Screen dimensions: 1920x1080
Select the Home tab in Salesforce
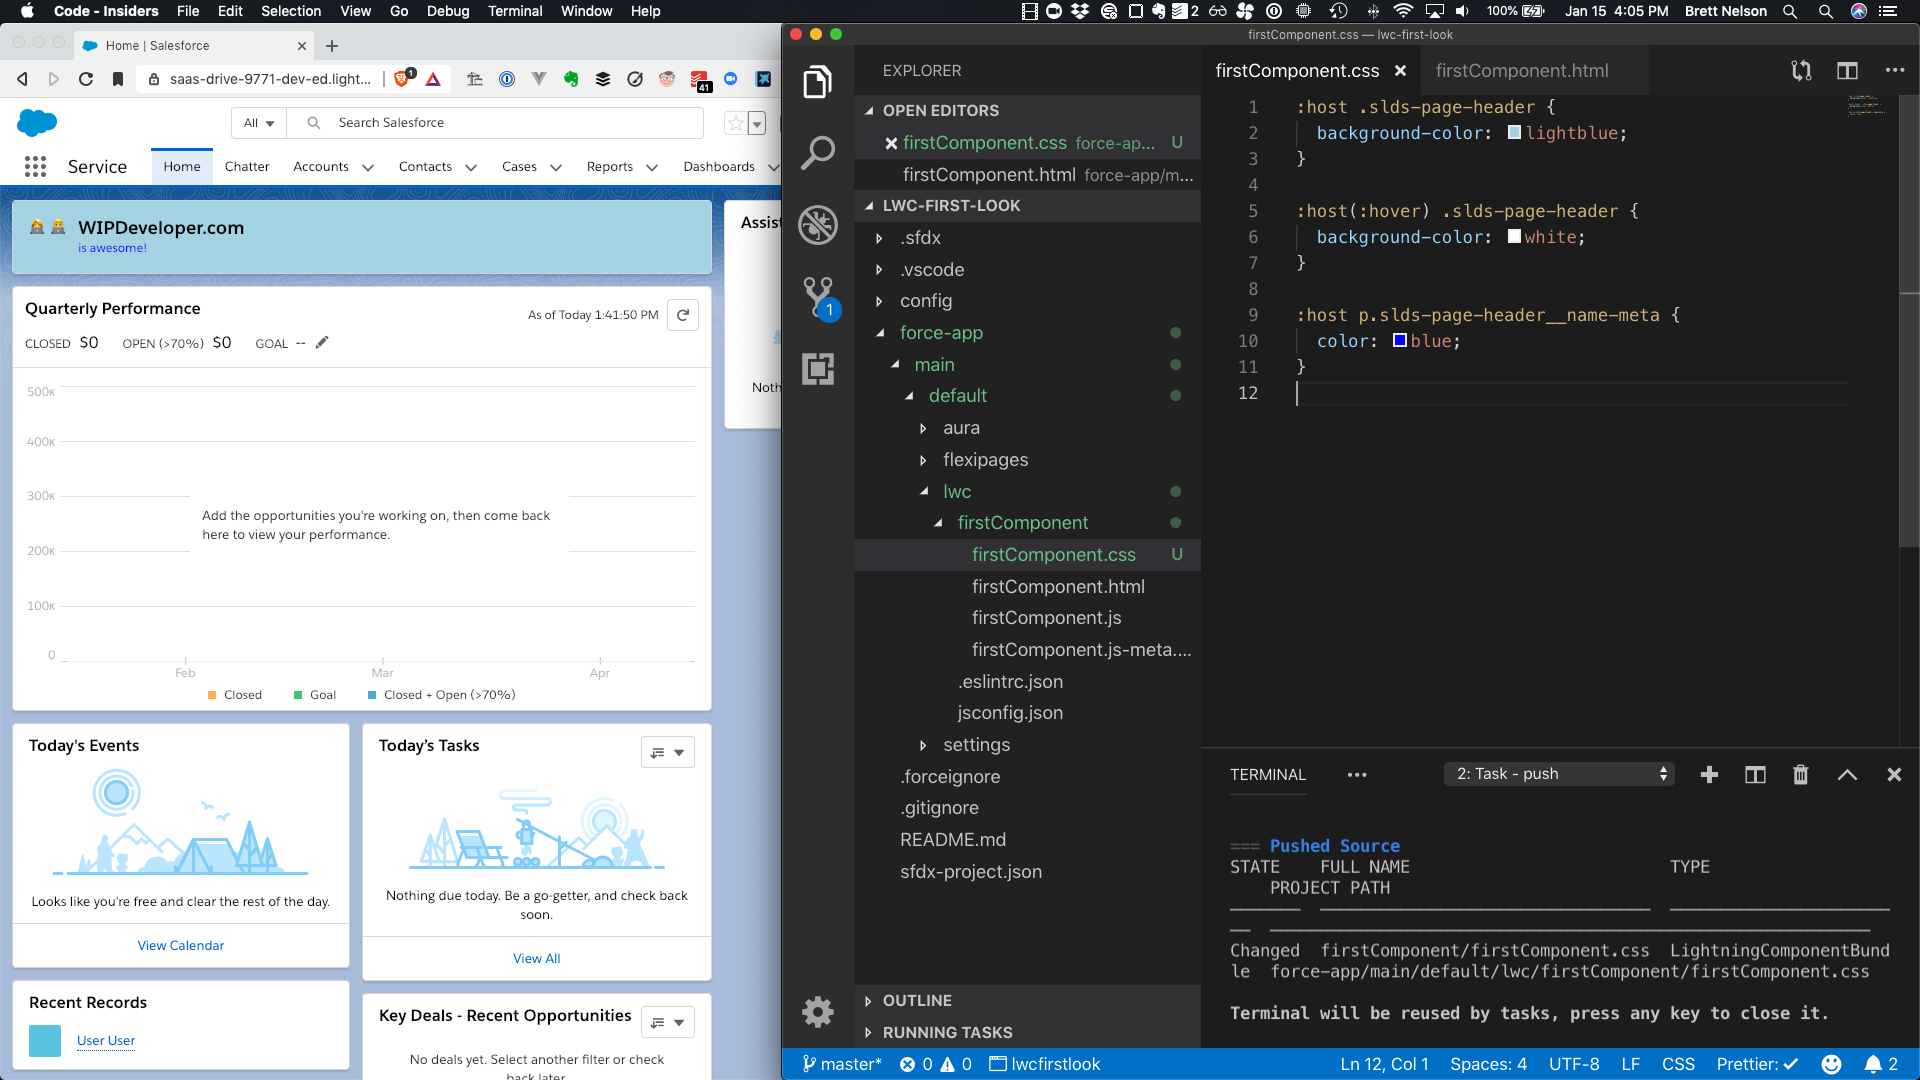pos(182,167)
